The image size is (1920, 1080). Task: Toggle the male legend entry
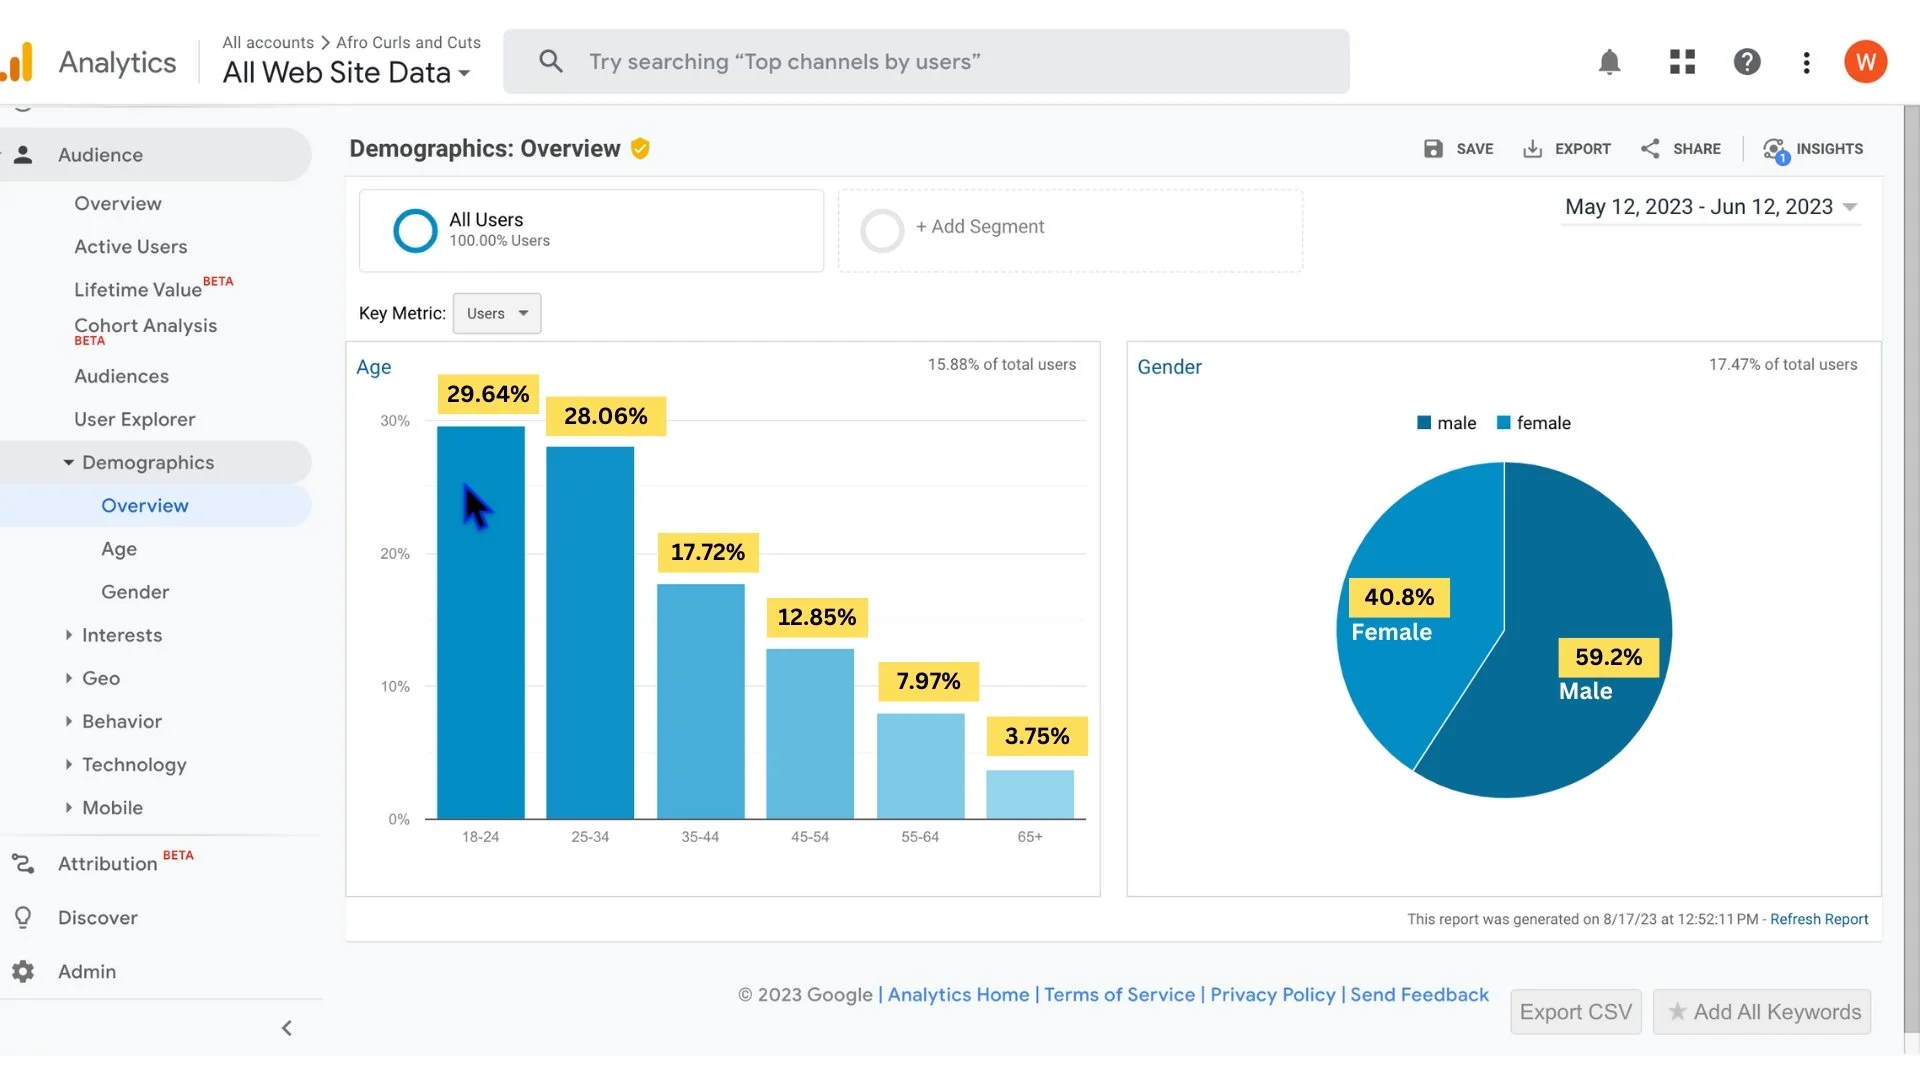[1446, 423]
